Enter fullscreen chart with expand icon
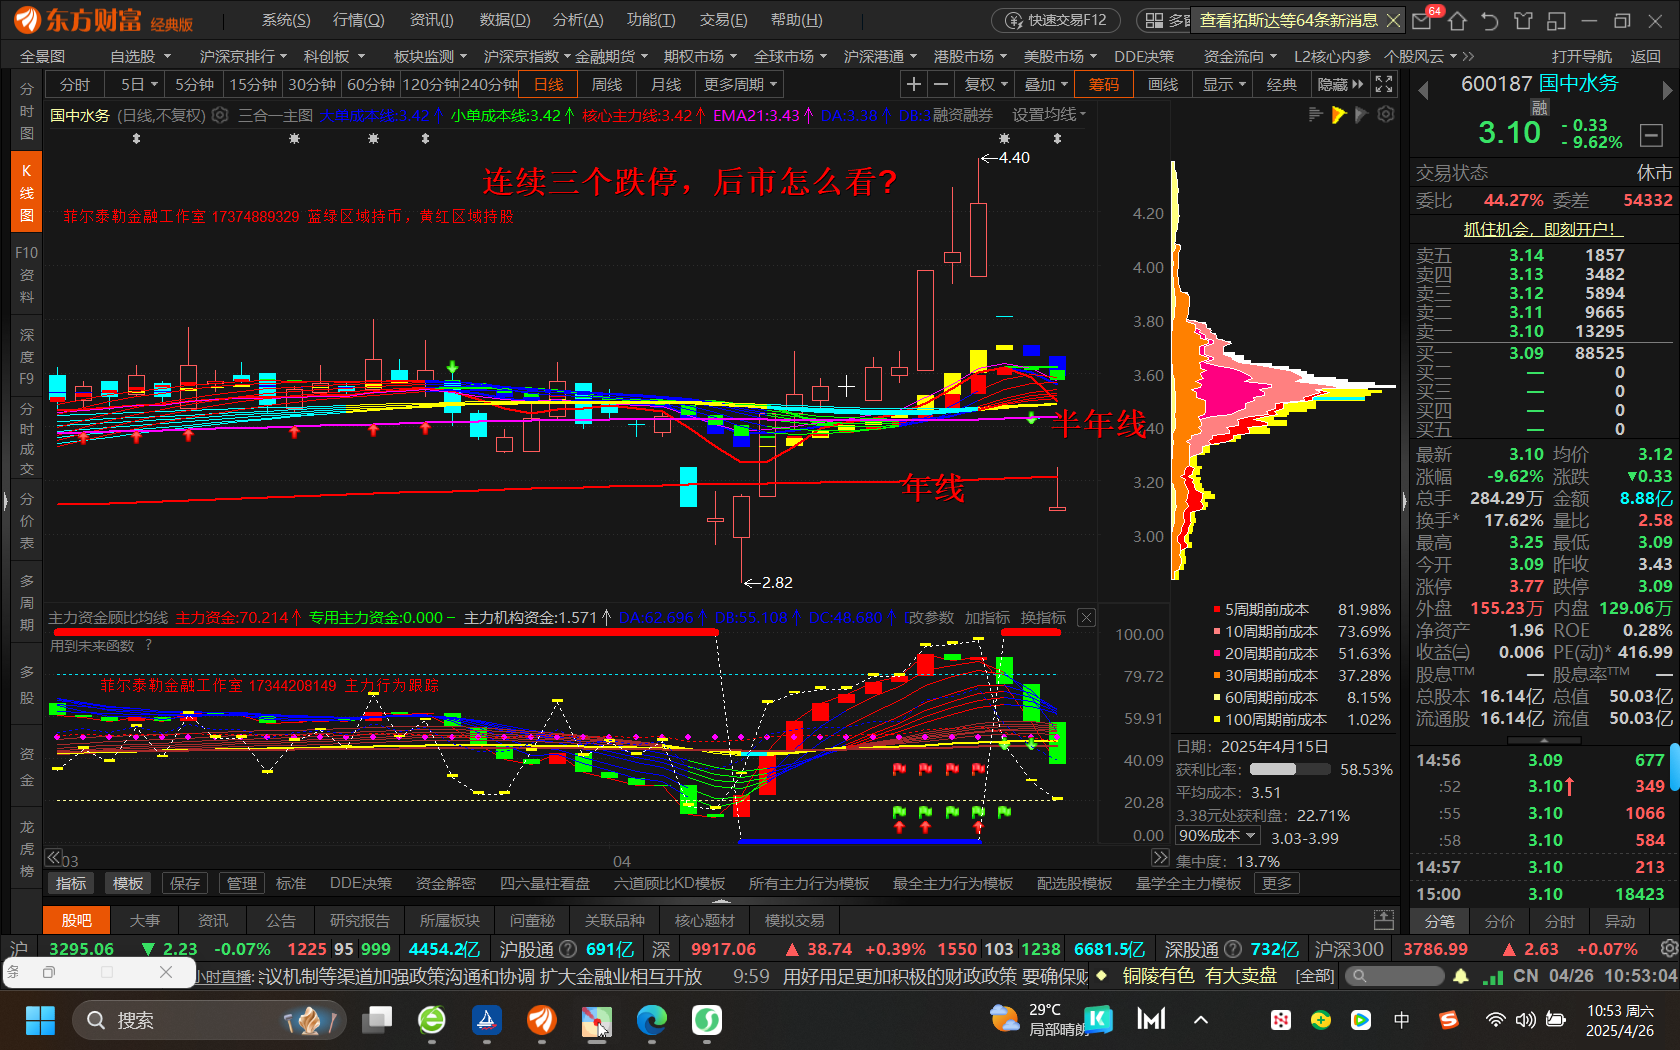The image size is (1680, 1050). point(1384,85)
